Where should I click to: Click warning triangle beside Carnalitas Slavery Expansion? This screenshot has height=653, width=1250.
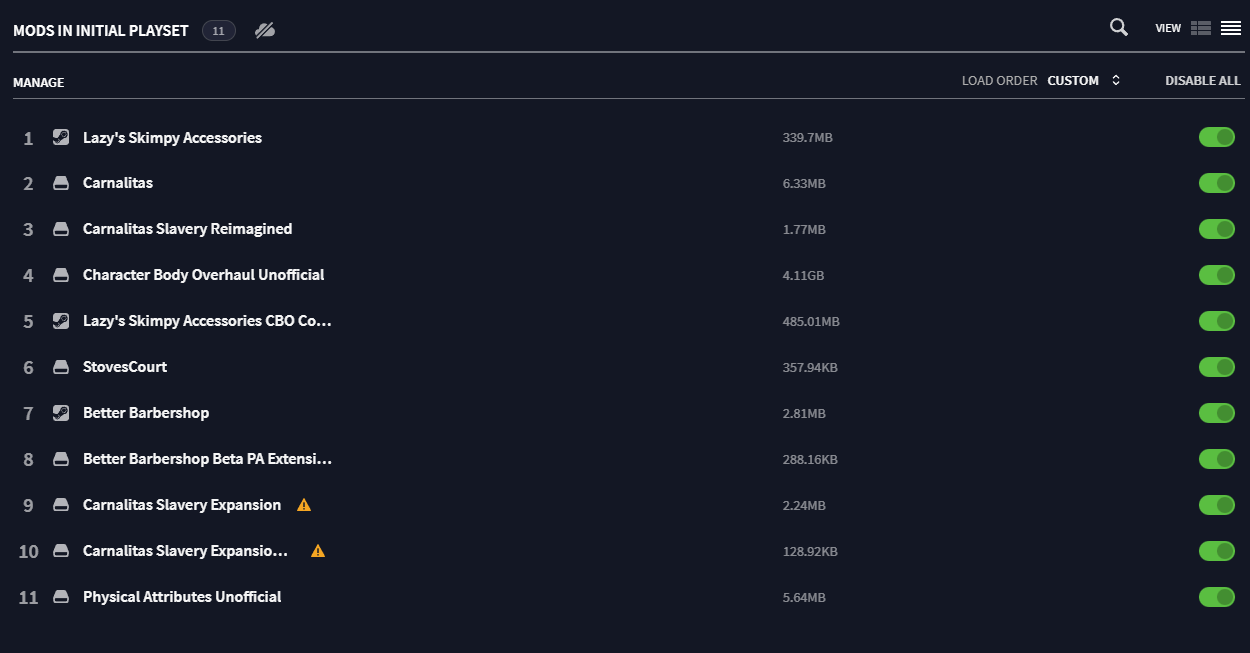304,505
